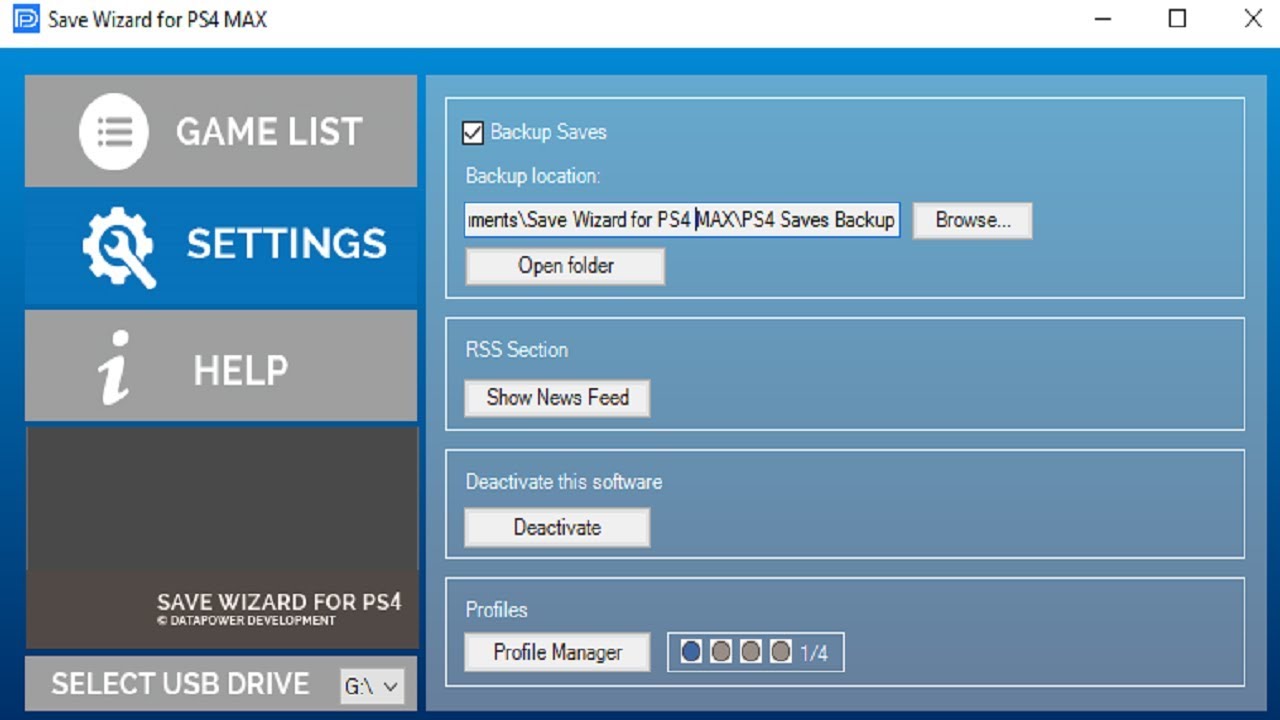
Task: Uncheck the Backup Saves option
Action: (x=474, y=131)
